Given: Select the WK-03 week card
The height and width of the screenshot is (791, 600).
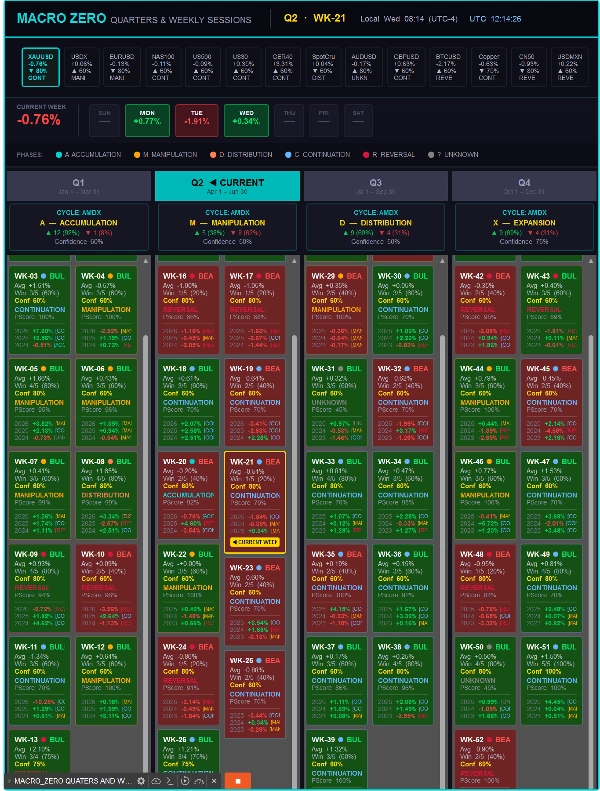Looking at the screenshot, I should pyautogui.click(x=40, y=310).
